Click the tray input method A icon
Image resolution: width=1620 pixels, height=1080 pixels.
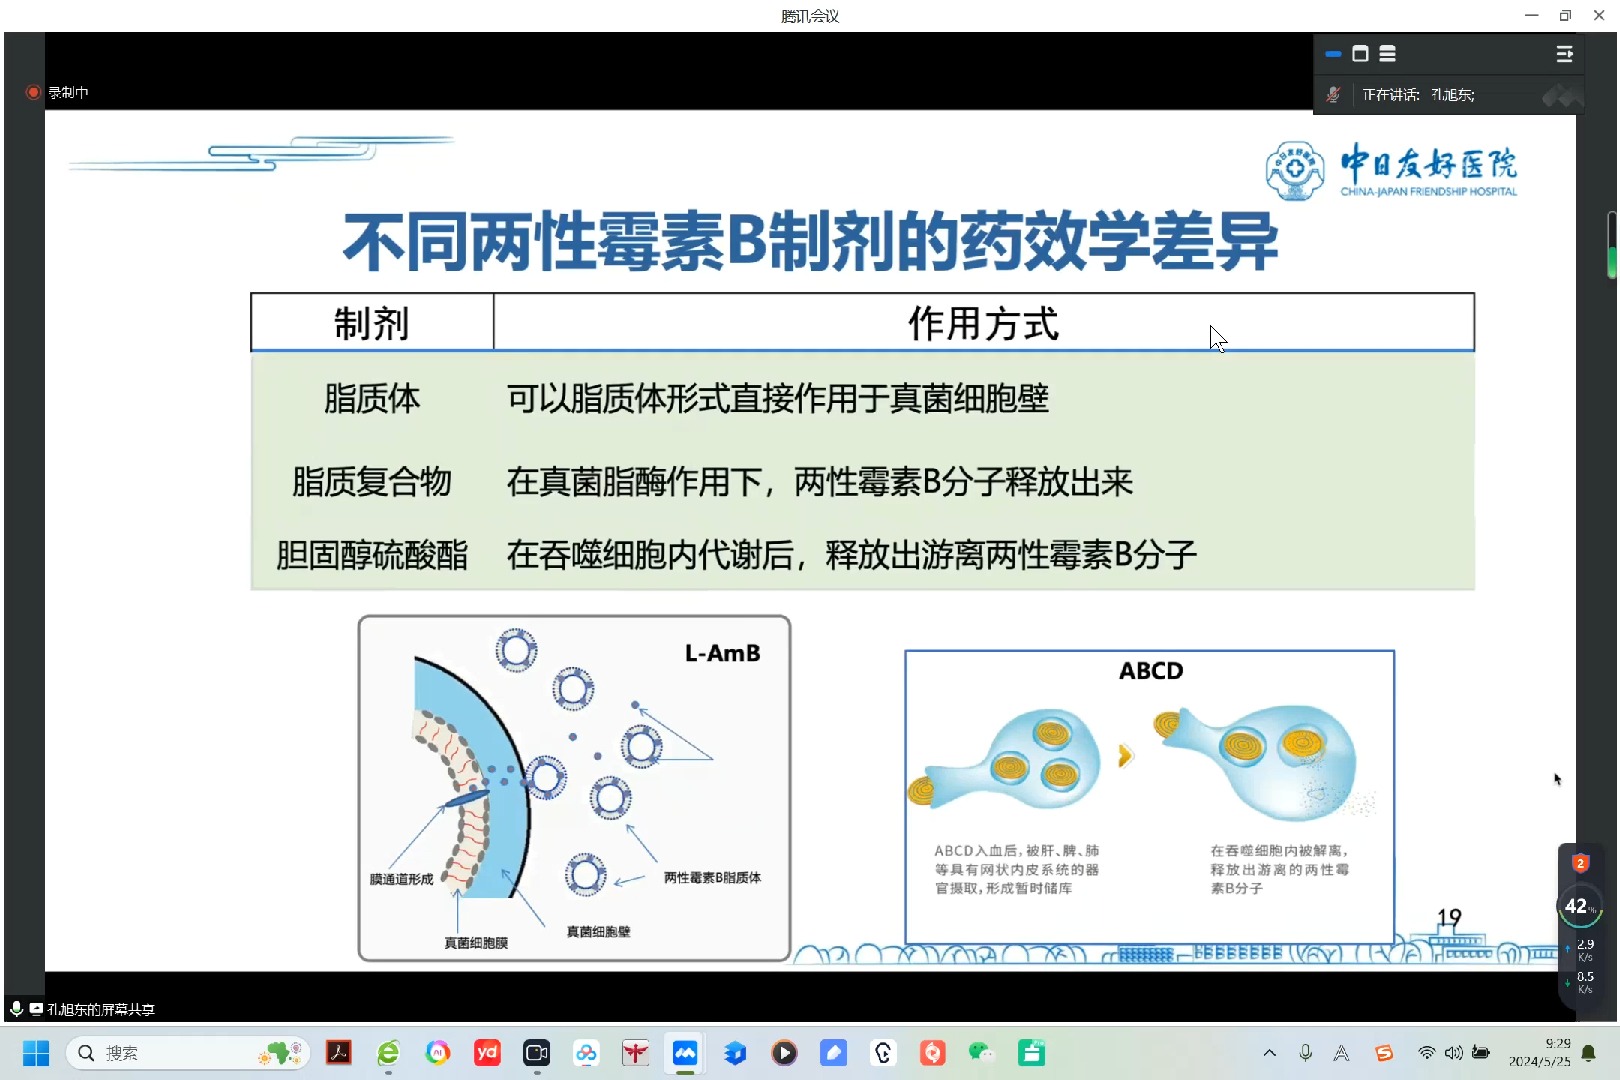(x=1342, y=1053)
